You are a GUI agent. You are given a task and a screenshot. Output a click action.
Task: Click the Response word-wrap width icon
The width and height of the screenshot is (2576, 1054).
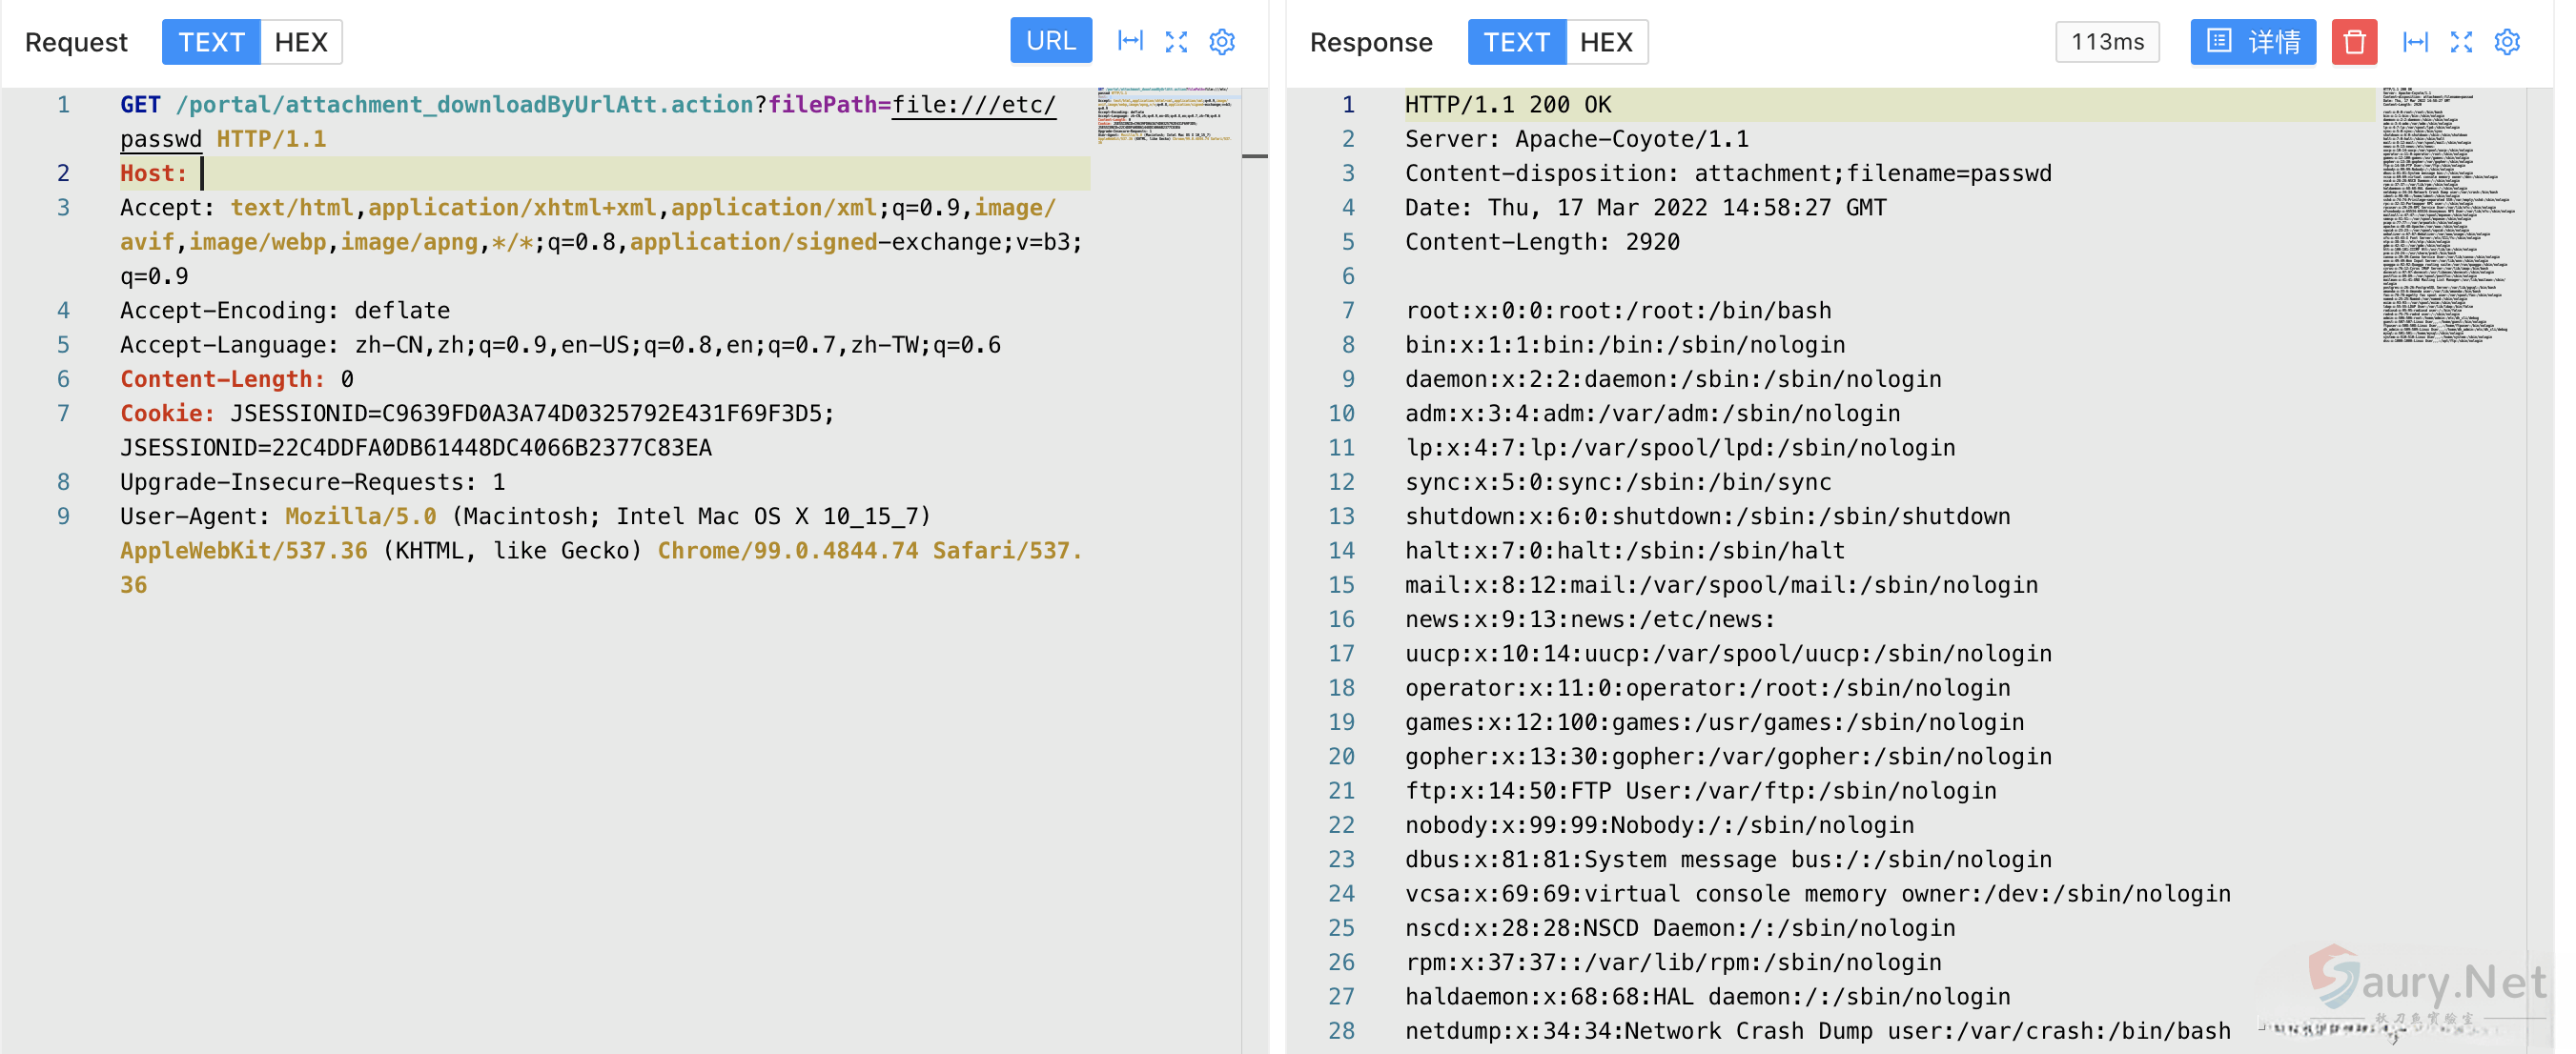click(x=2415, y=41)
